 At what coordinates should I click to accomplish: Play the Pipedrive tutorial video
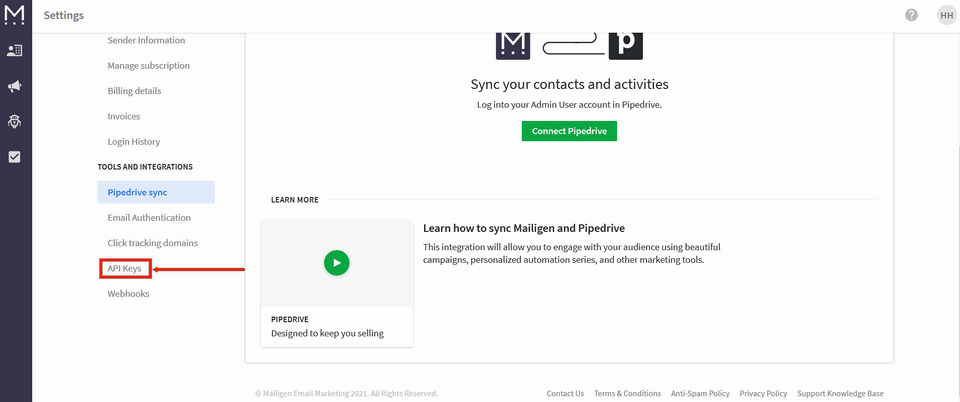(337, 263)
